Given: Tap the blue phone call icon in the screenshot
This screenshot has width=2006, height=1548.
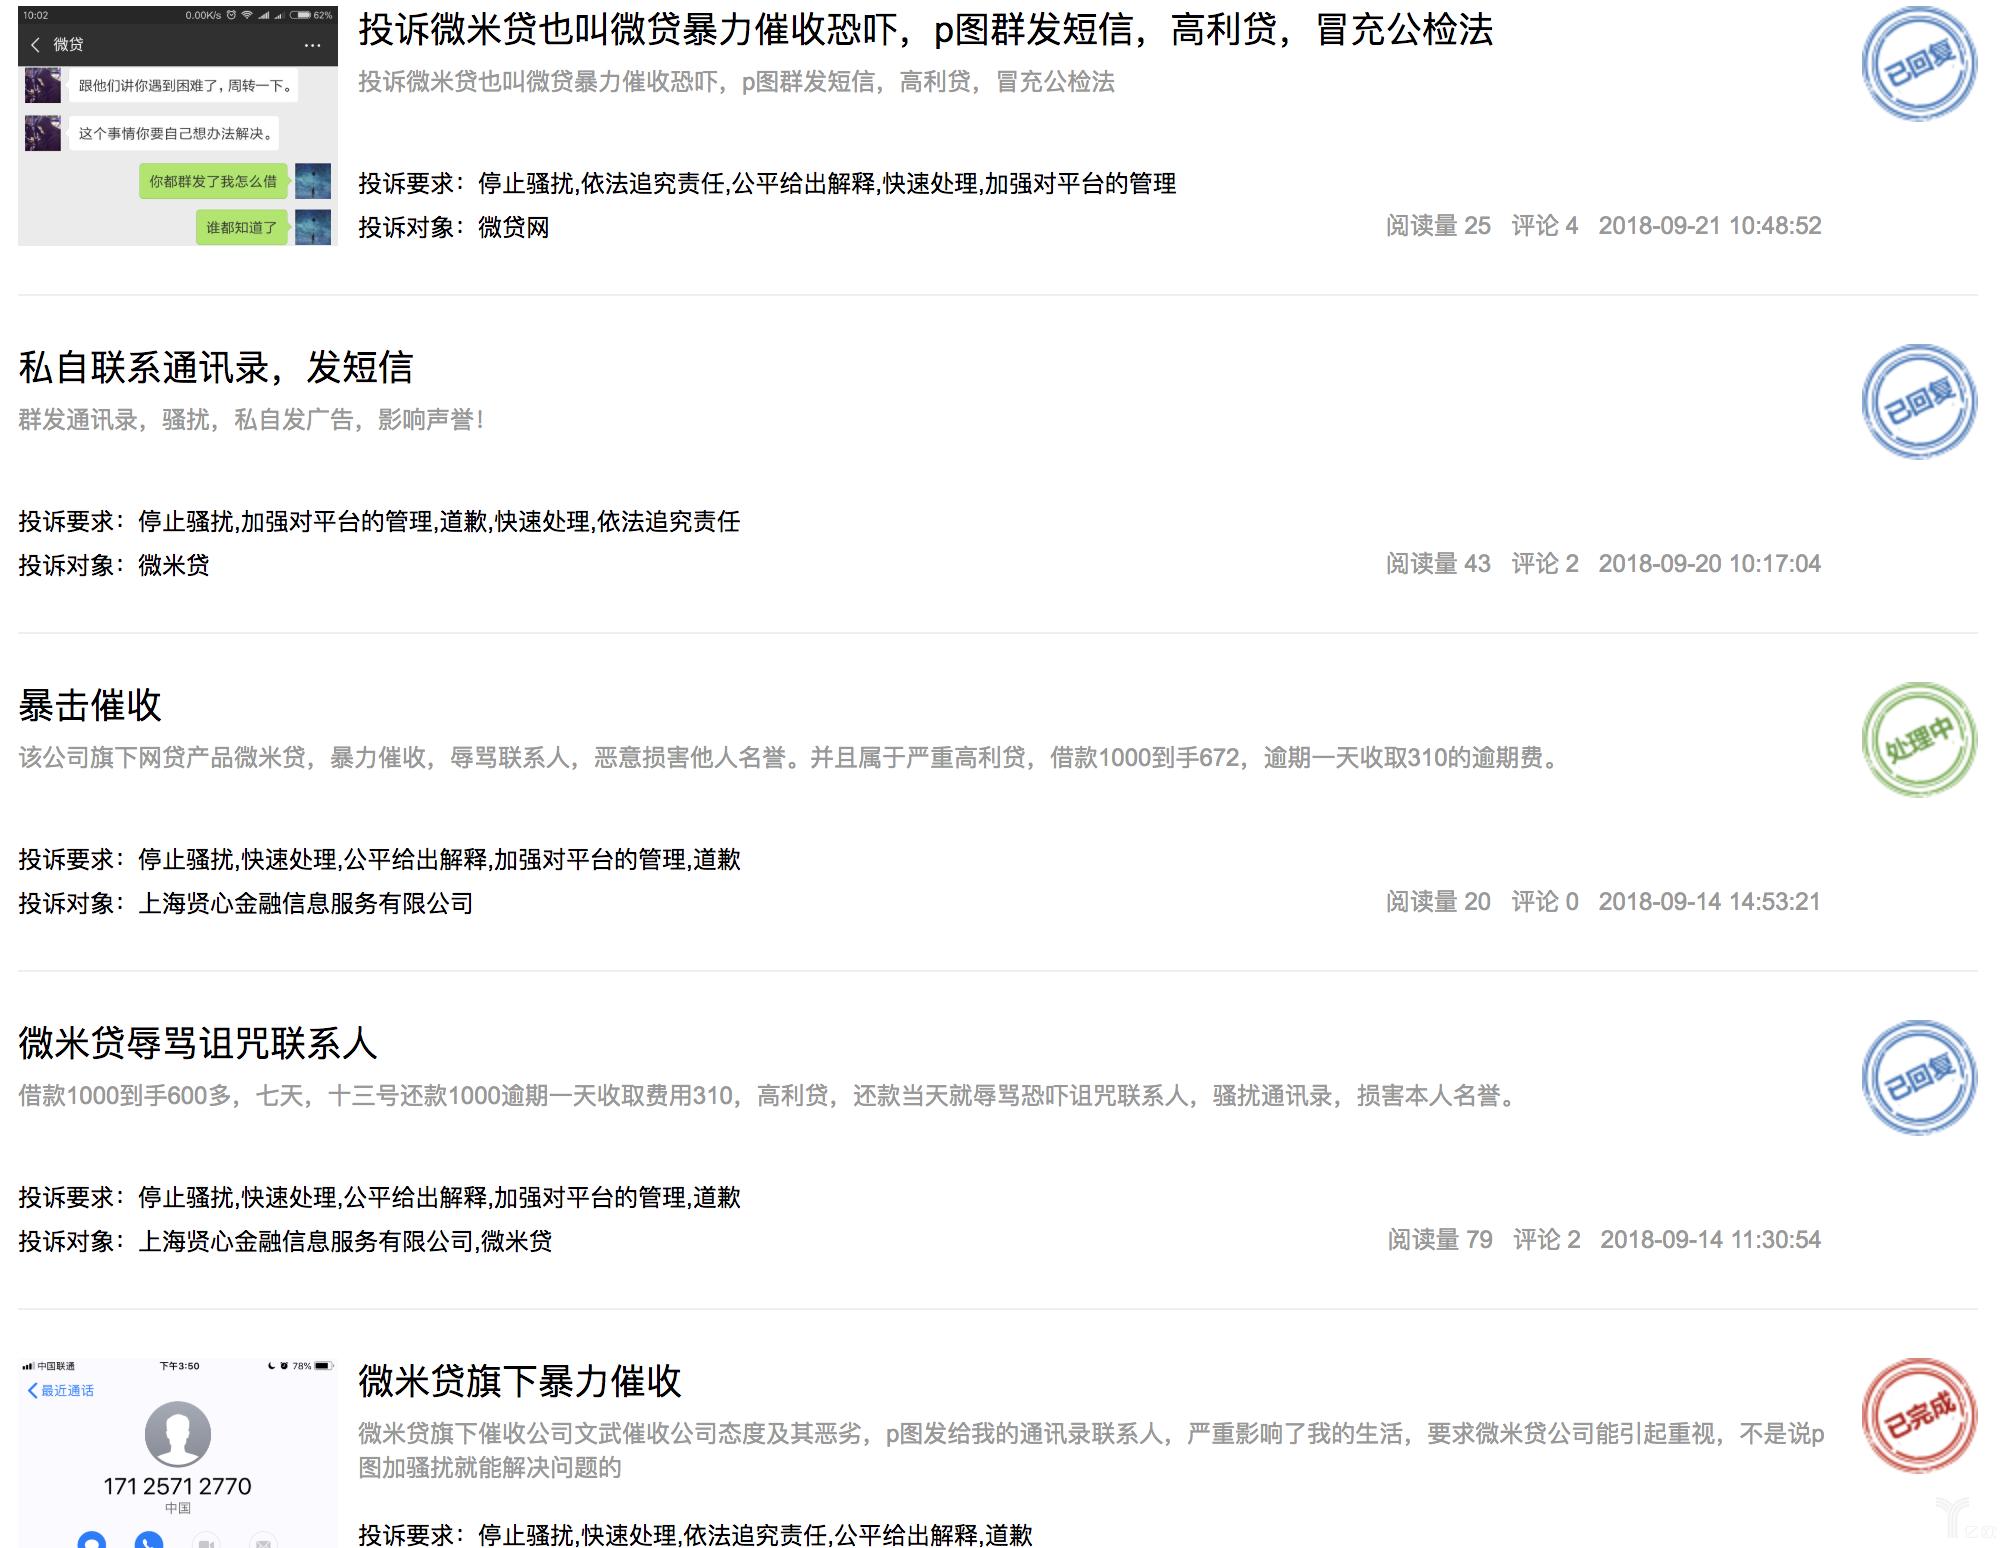Looking at the screenshot, I should click(x=148, y=1543).
